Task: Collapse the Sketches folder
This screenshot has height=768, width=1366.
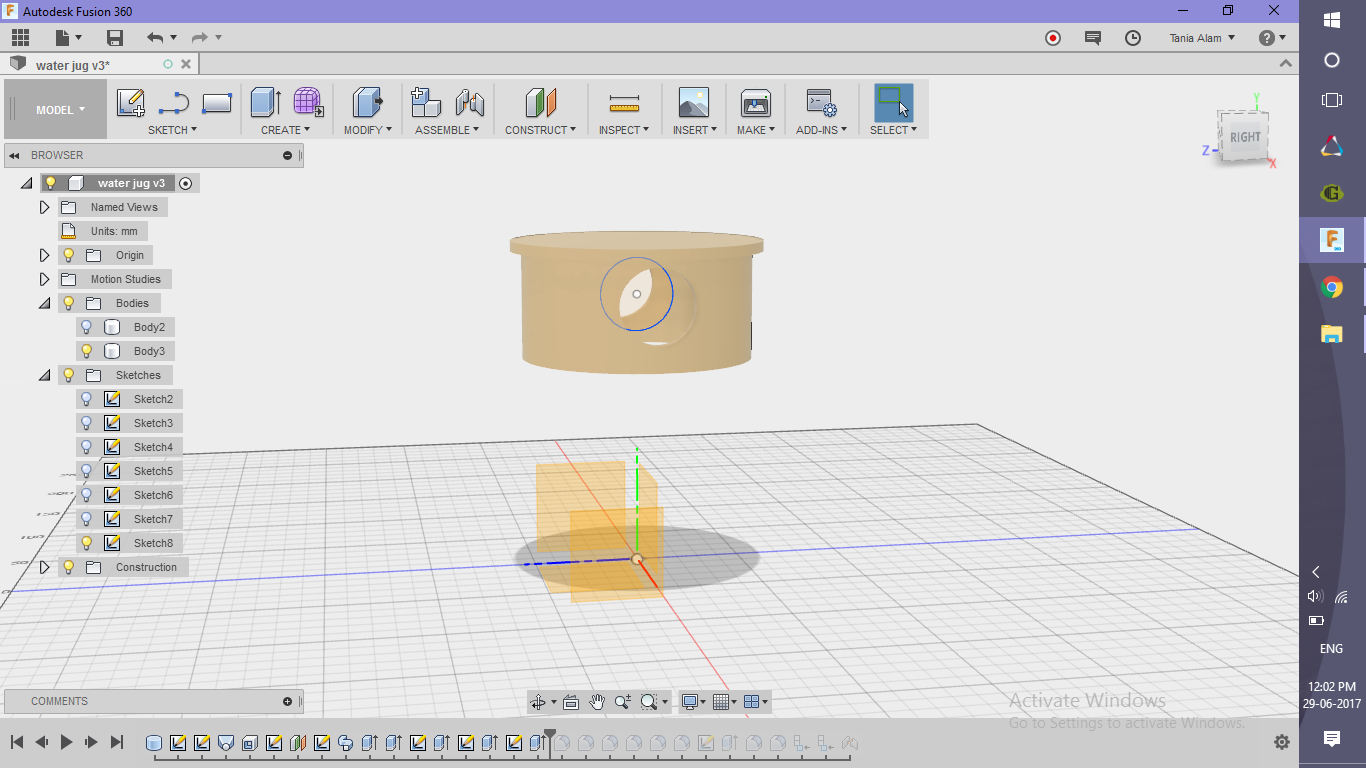Action: (44, 375)
